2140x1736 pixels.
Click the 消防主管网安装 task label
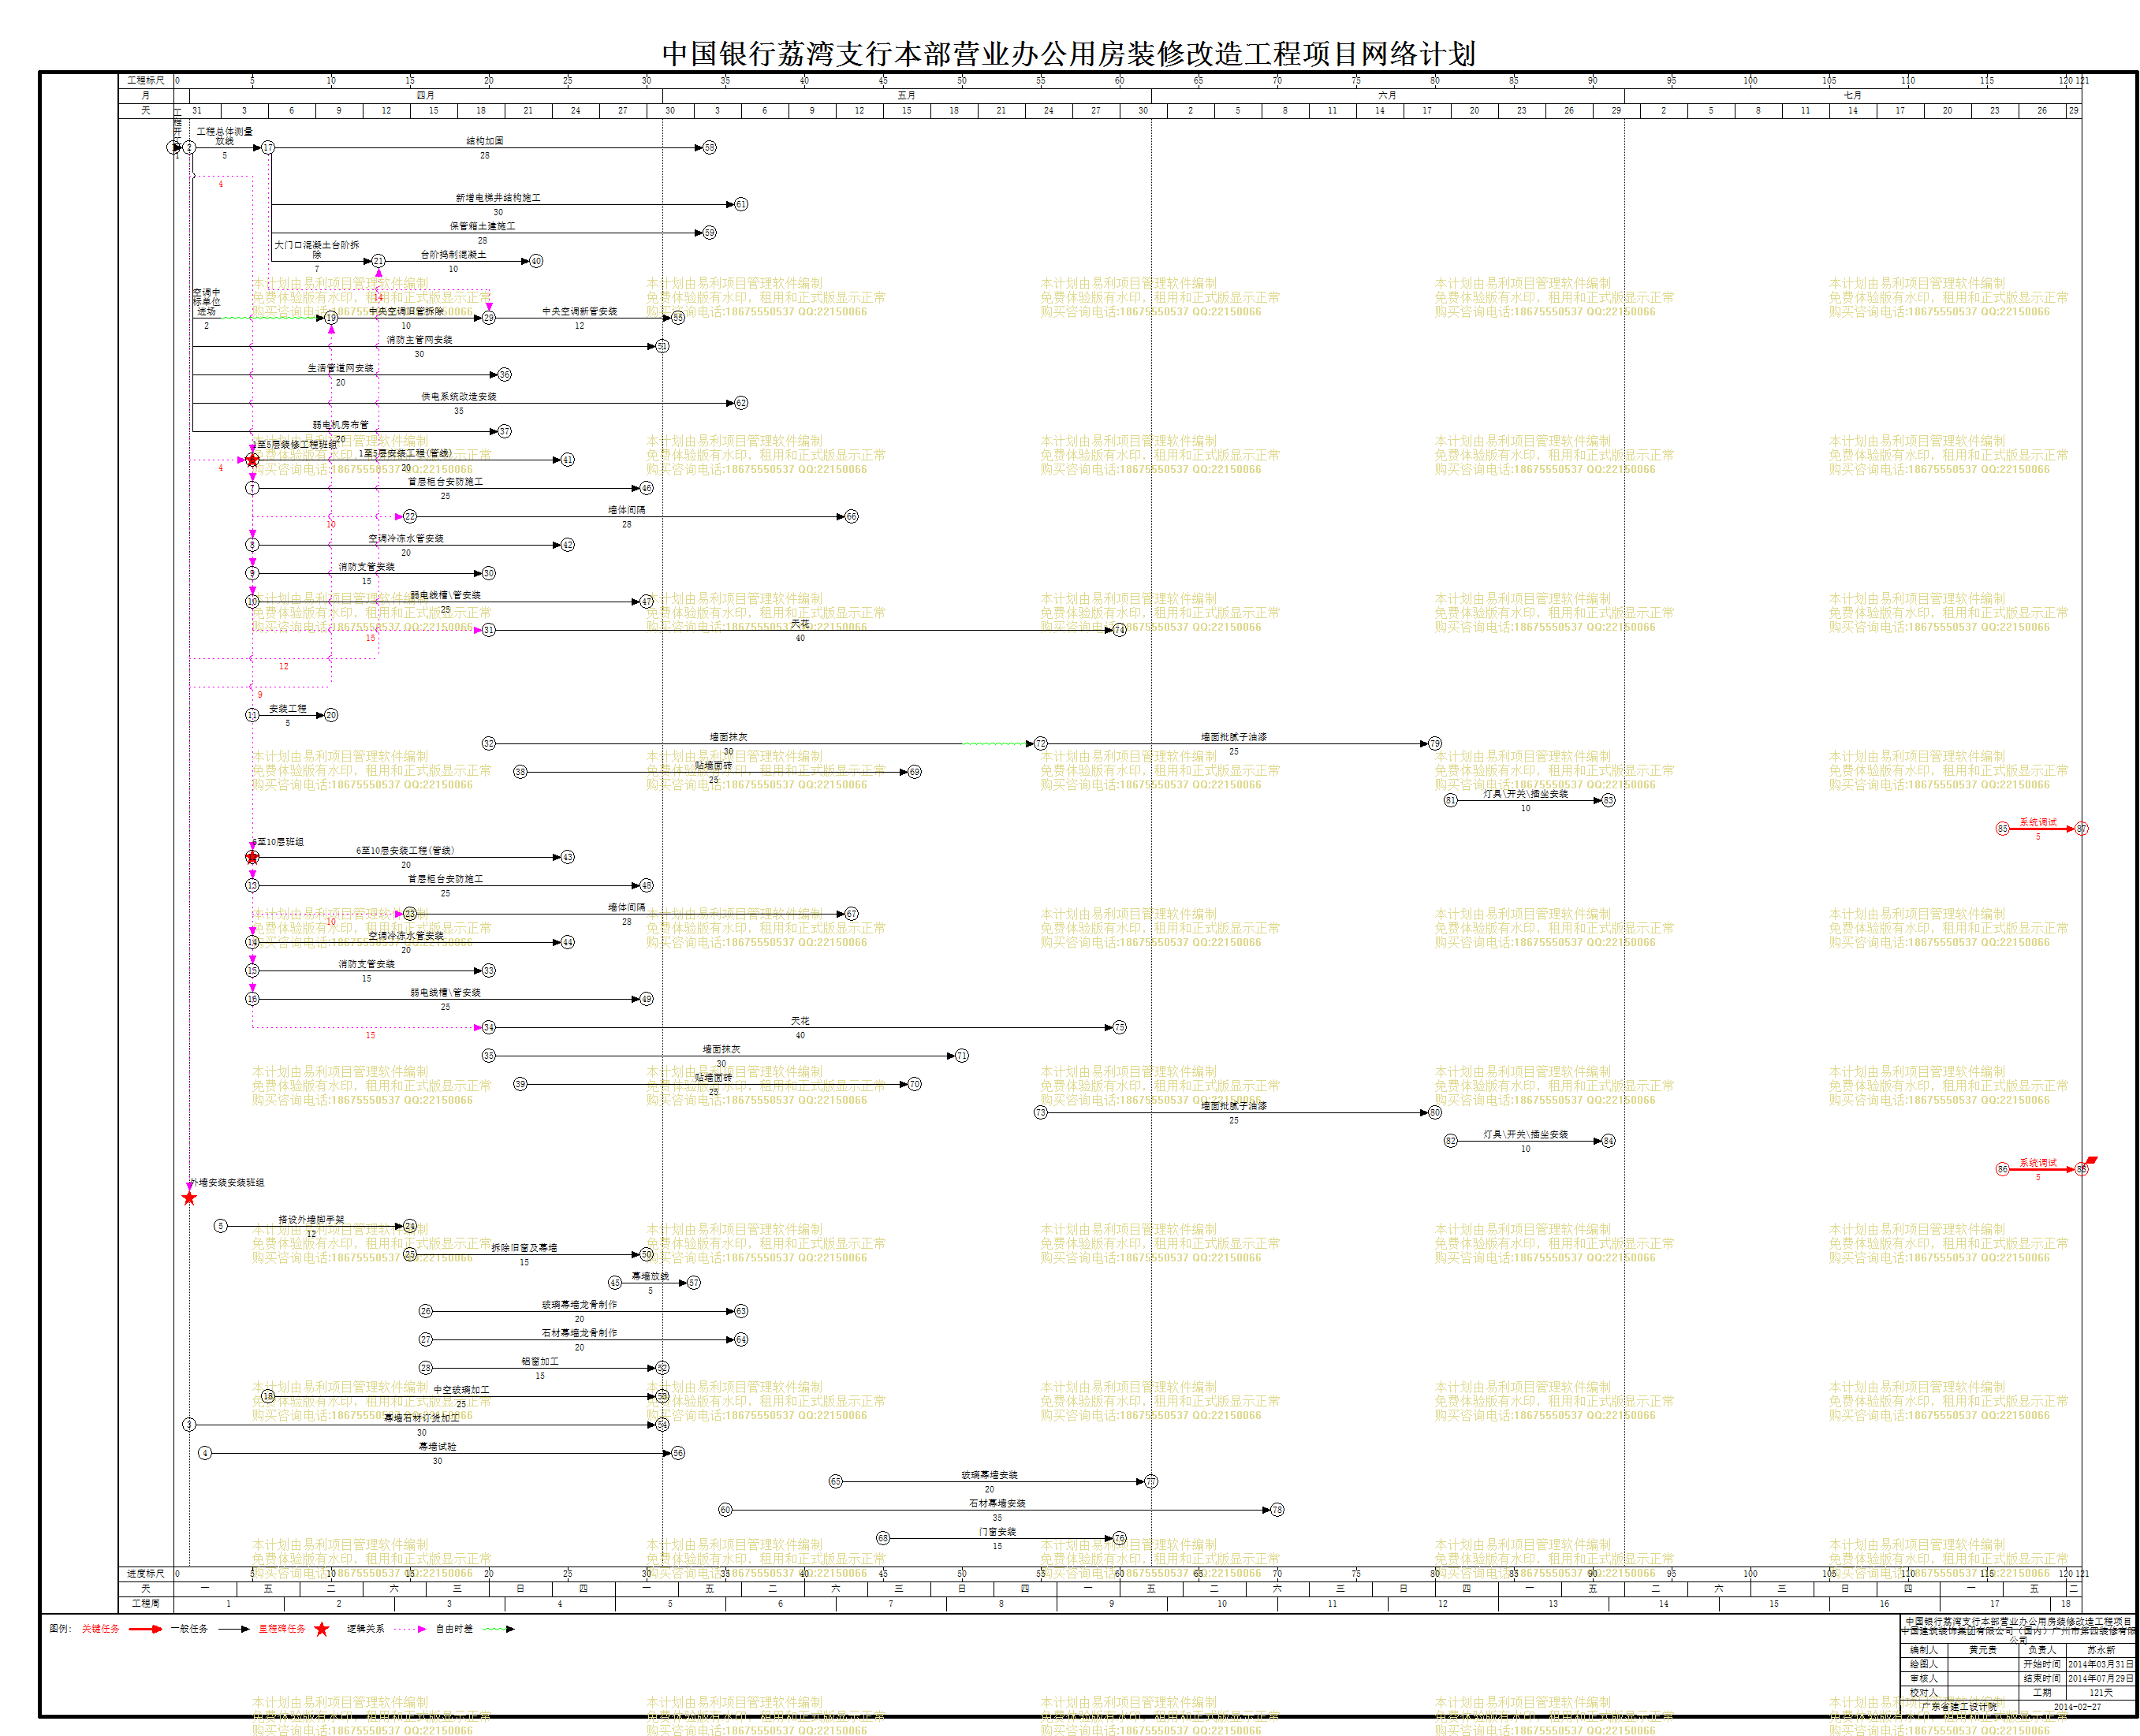pos(419,340)
